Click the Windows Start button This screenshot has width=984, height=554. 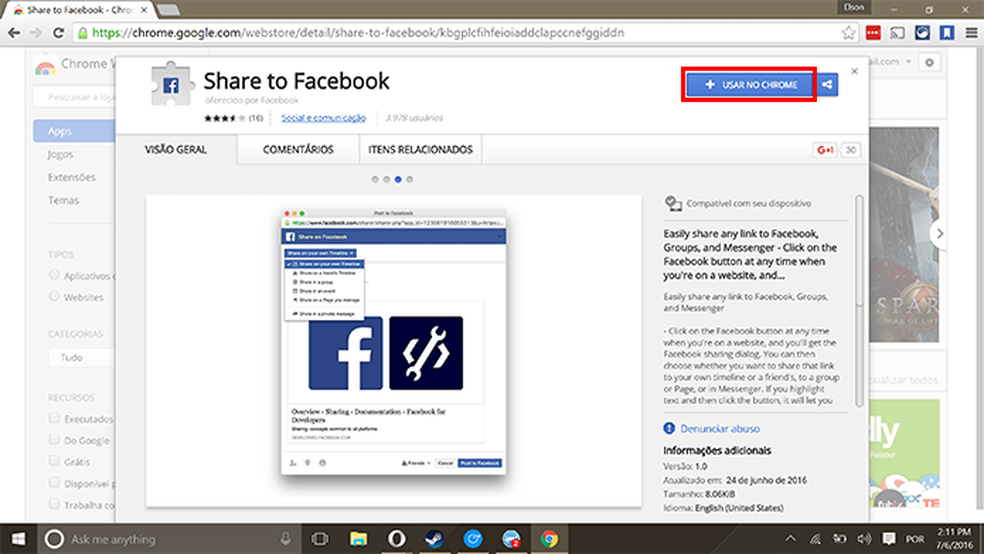click(x=18, y=539)
